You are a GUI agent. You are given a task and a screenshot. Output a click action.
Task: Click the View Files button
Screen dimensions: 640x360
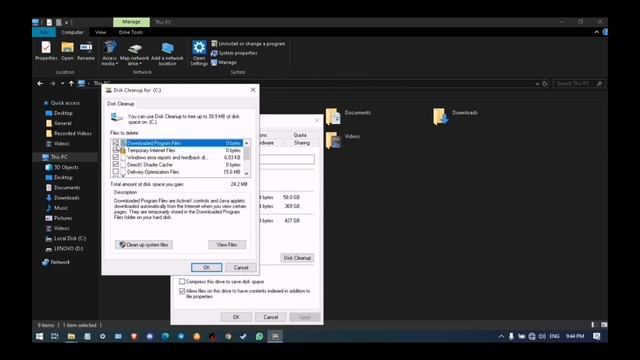click(227, 244)
